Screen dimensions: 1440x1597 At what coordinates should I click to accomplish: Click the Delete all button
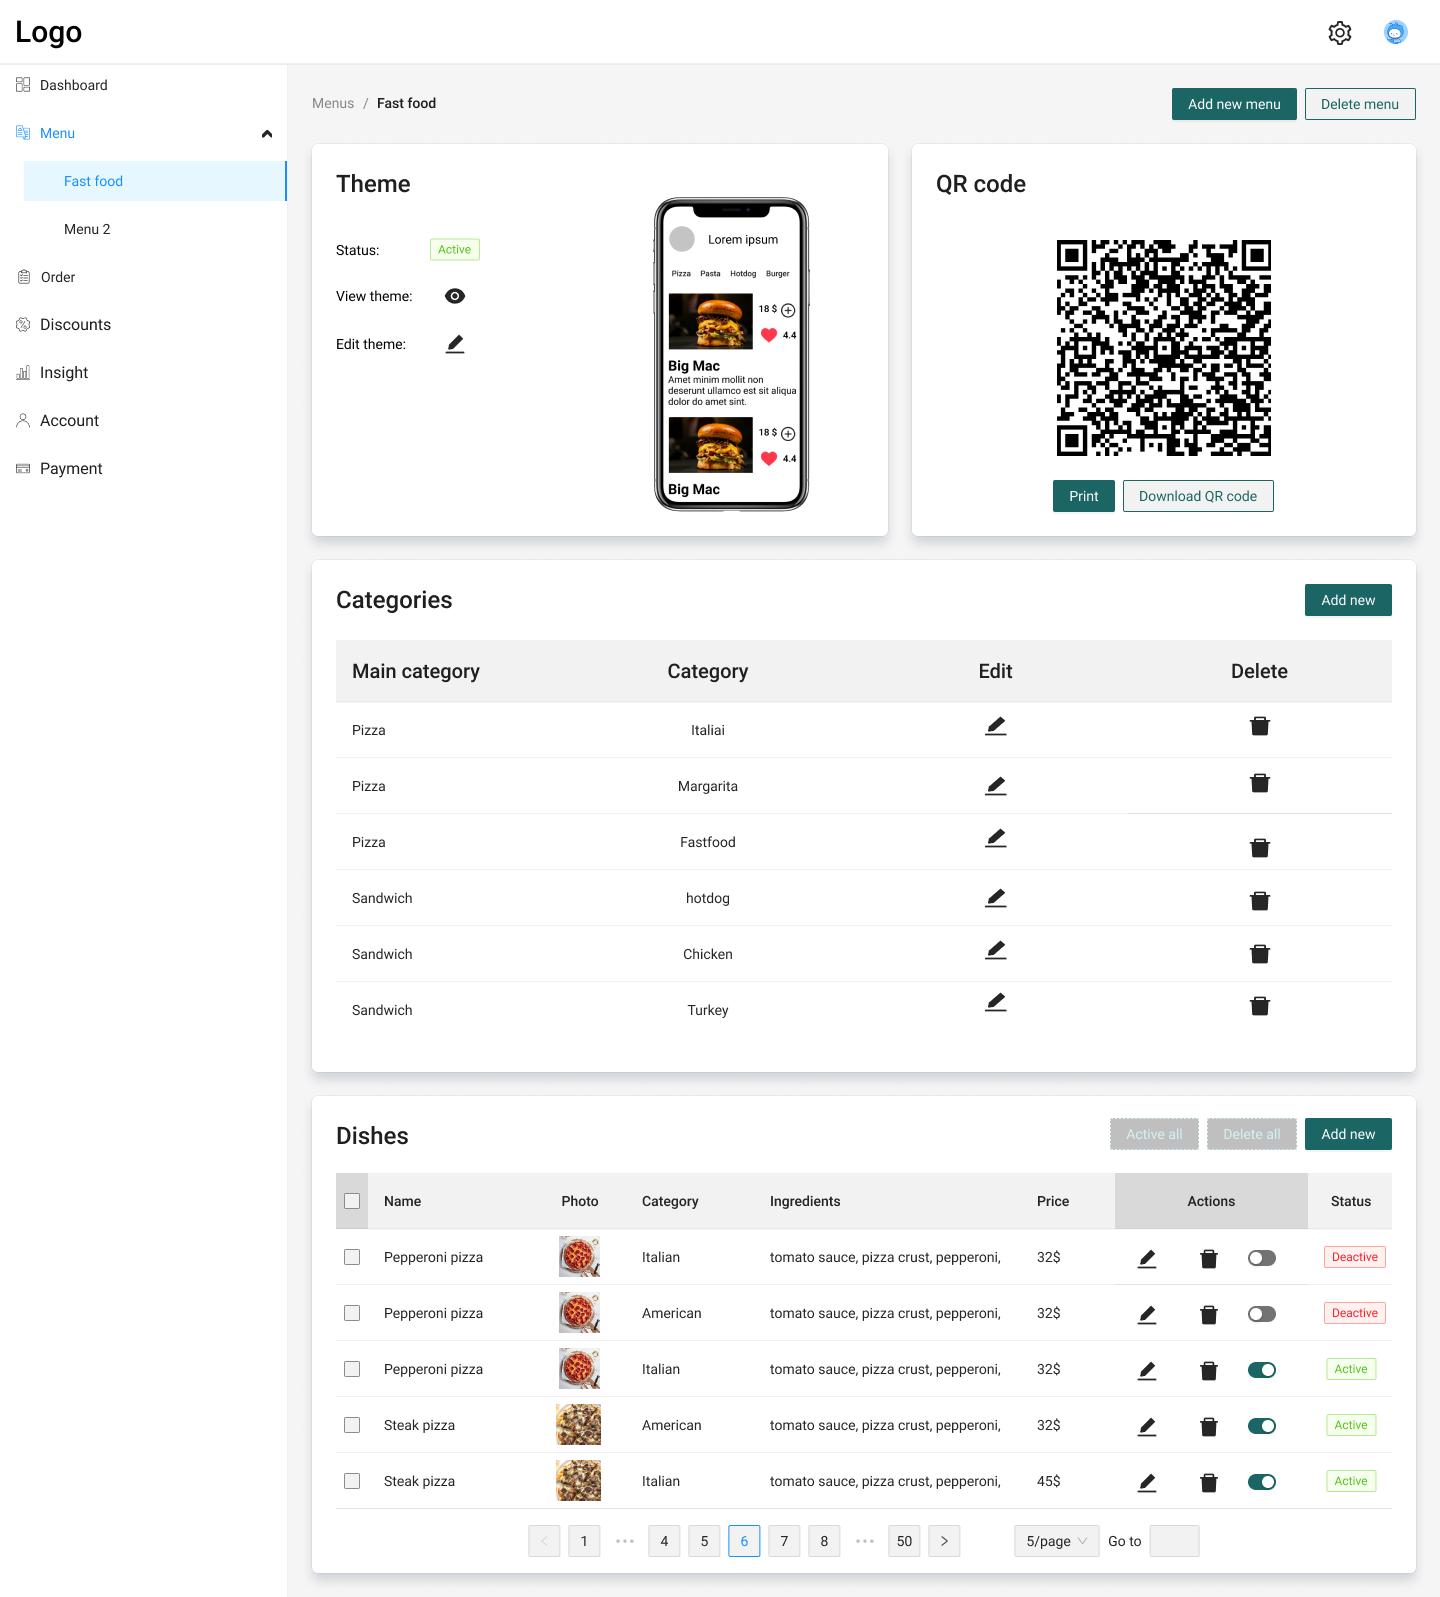pos(1252,1134)
